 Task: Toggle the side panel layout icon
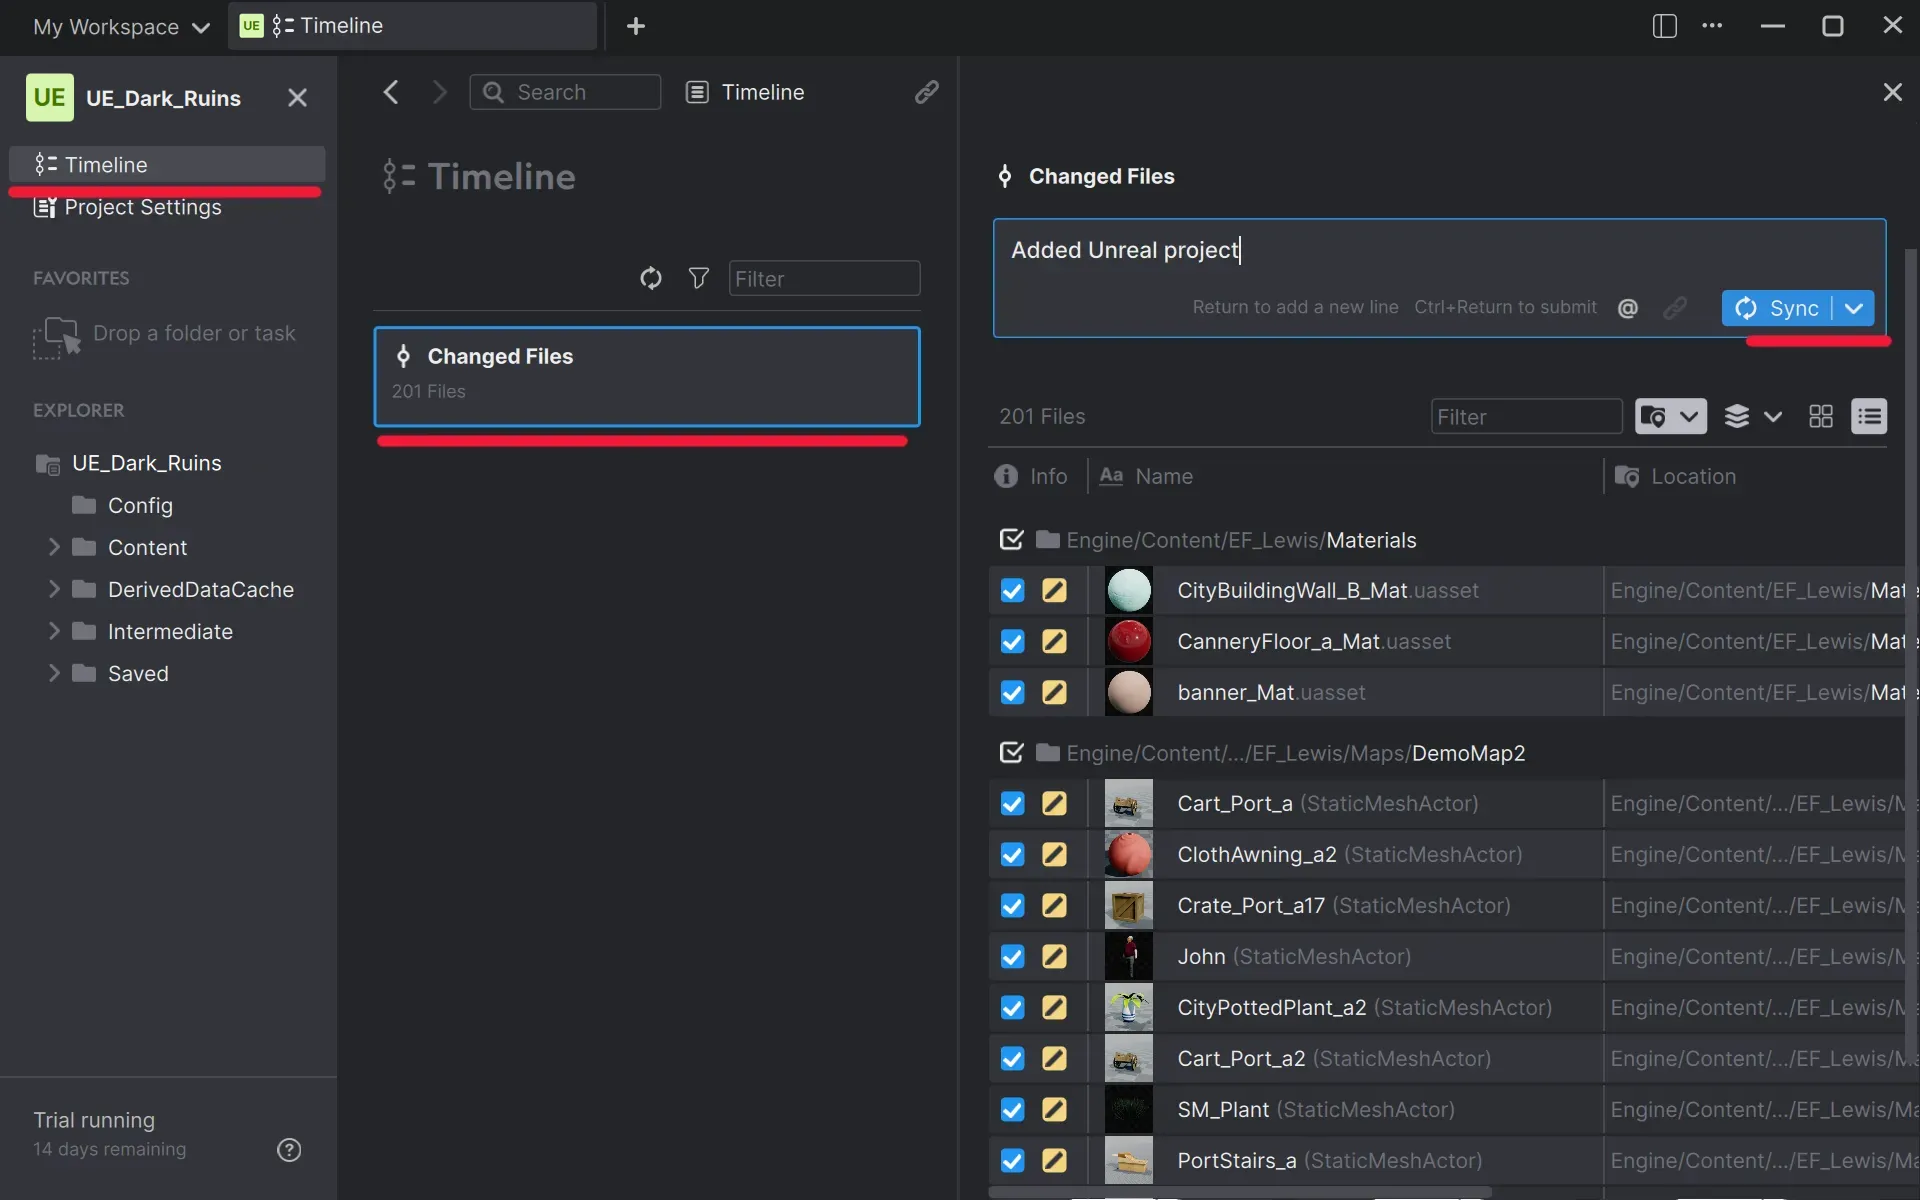(1664, 26)
